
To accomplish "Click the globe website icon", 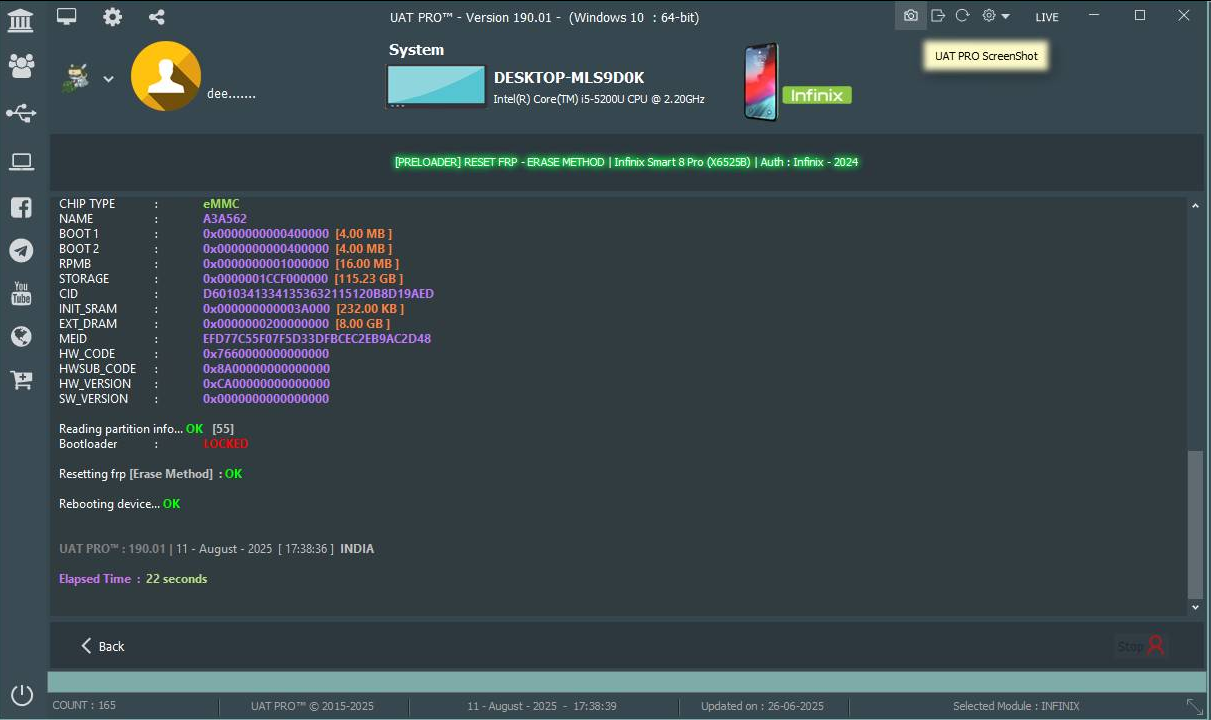I will (x=21, y=337).
